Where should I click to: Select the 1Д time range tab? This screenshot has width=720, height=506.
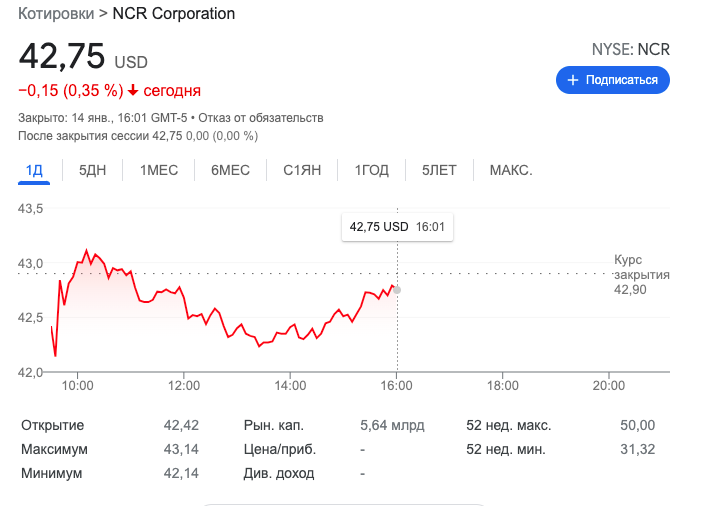click(34, 170)
